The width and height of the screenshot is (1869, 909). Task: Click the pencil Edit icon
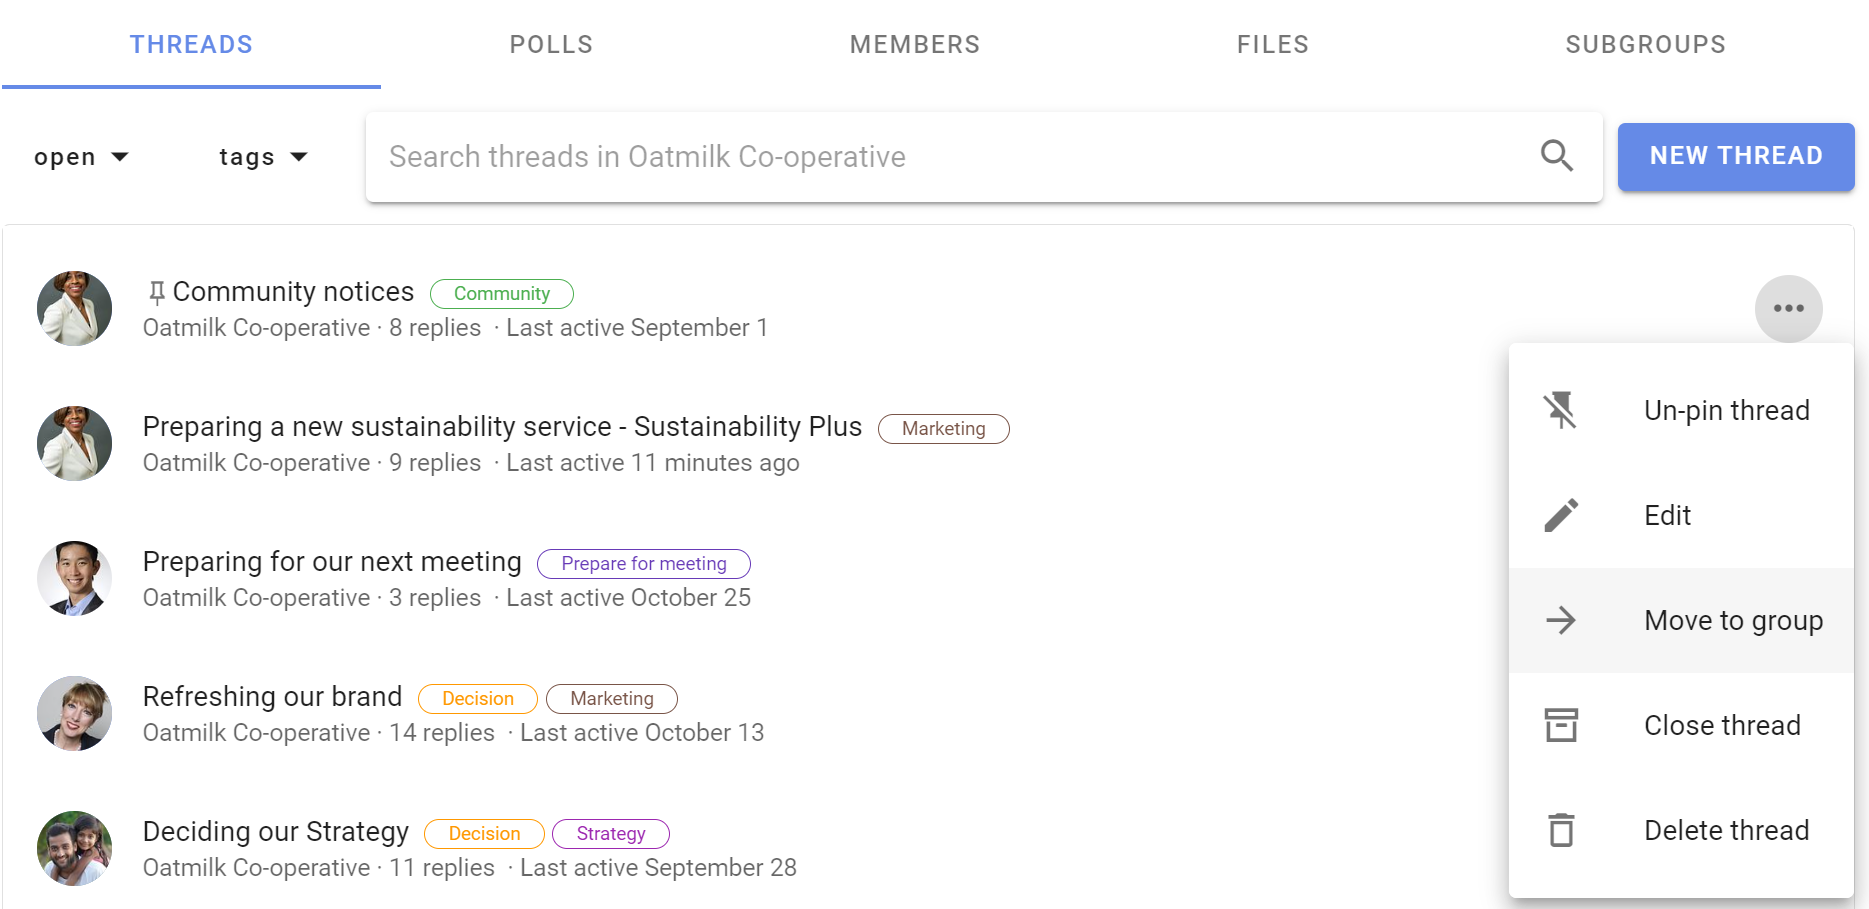(x=1561, y=515)
